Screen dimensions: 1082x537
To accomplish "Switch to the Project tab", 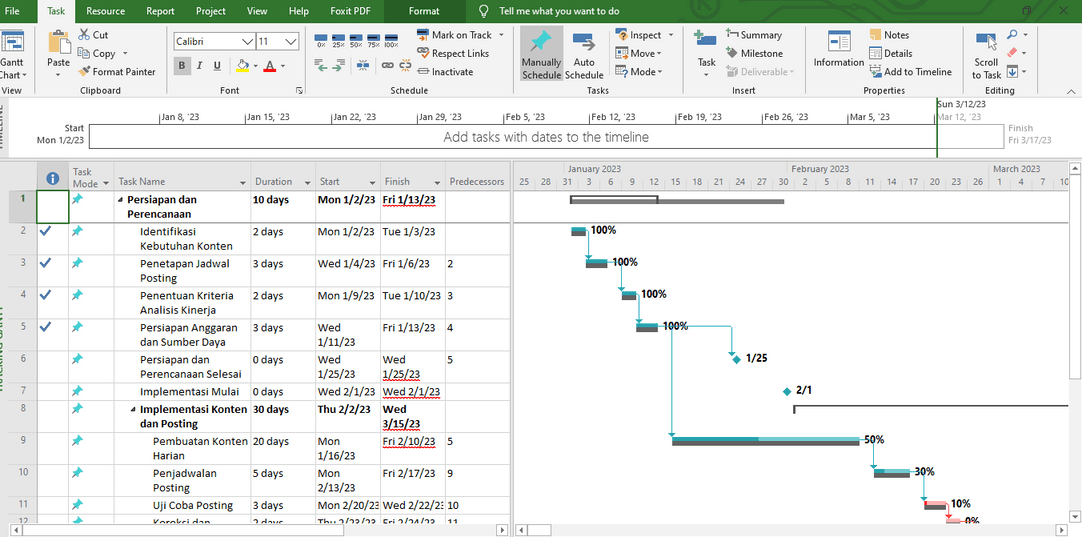I will (210, 11).
